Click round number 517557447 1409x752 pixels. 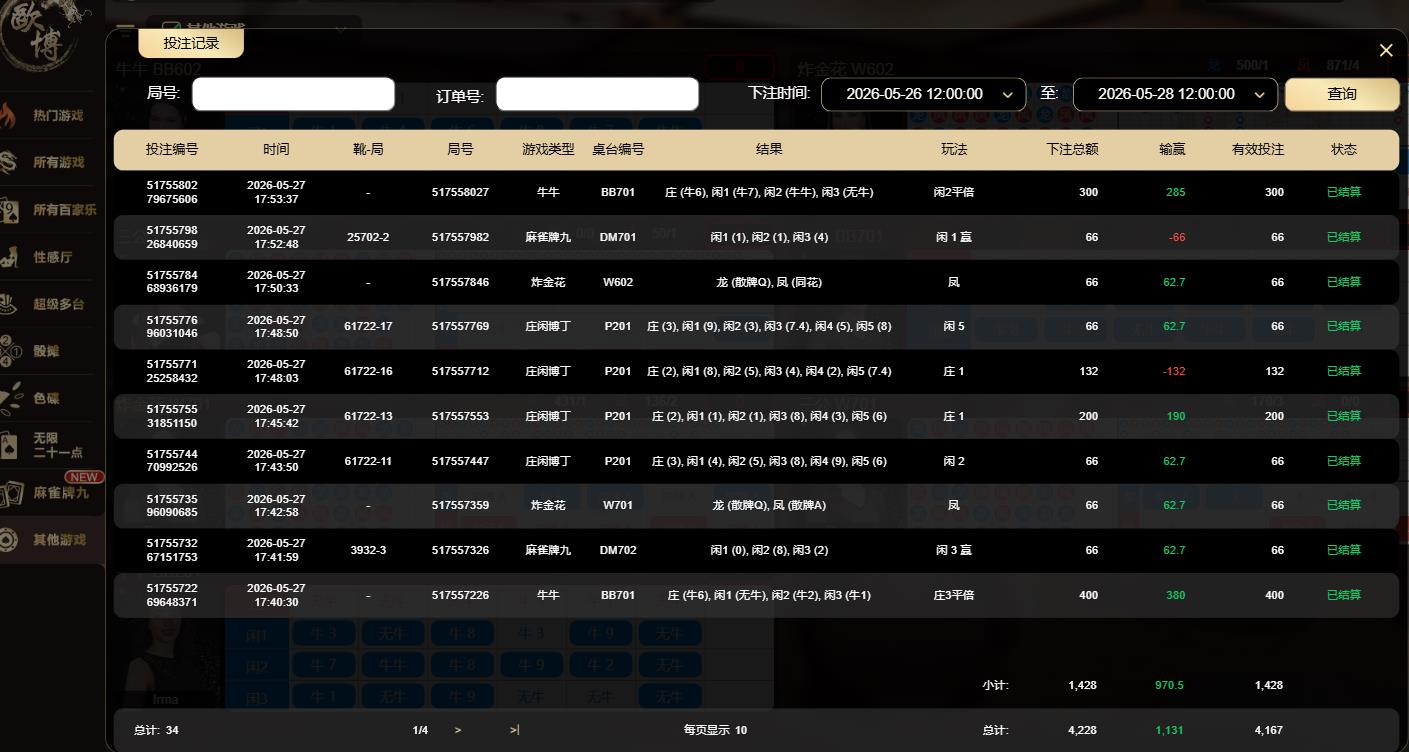tap(460, 461)
